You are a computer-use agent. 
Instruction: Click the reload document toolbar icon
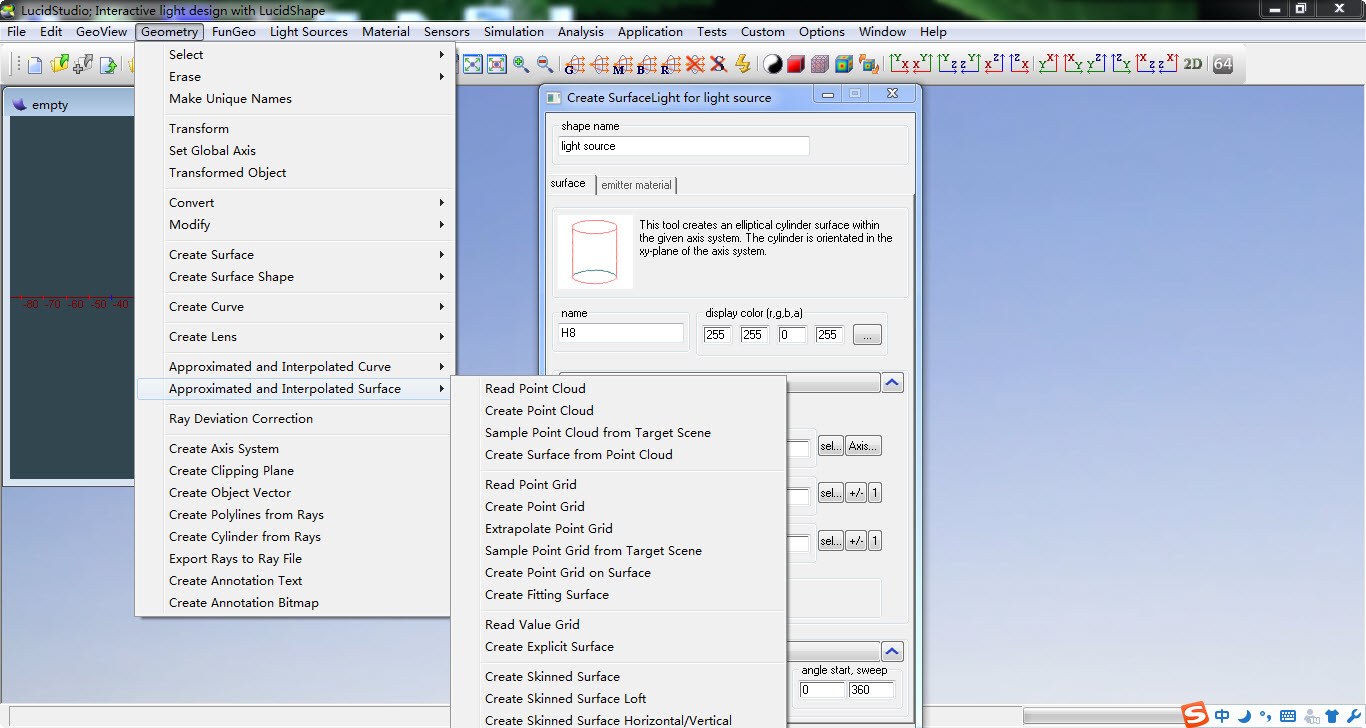click(x=108, y=65)
